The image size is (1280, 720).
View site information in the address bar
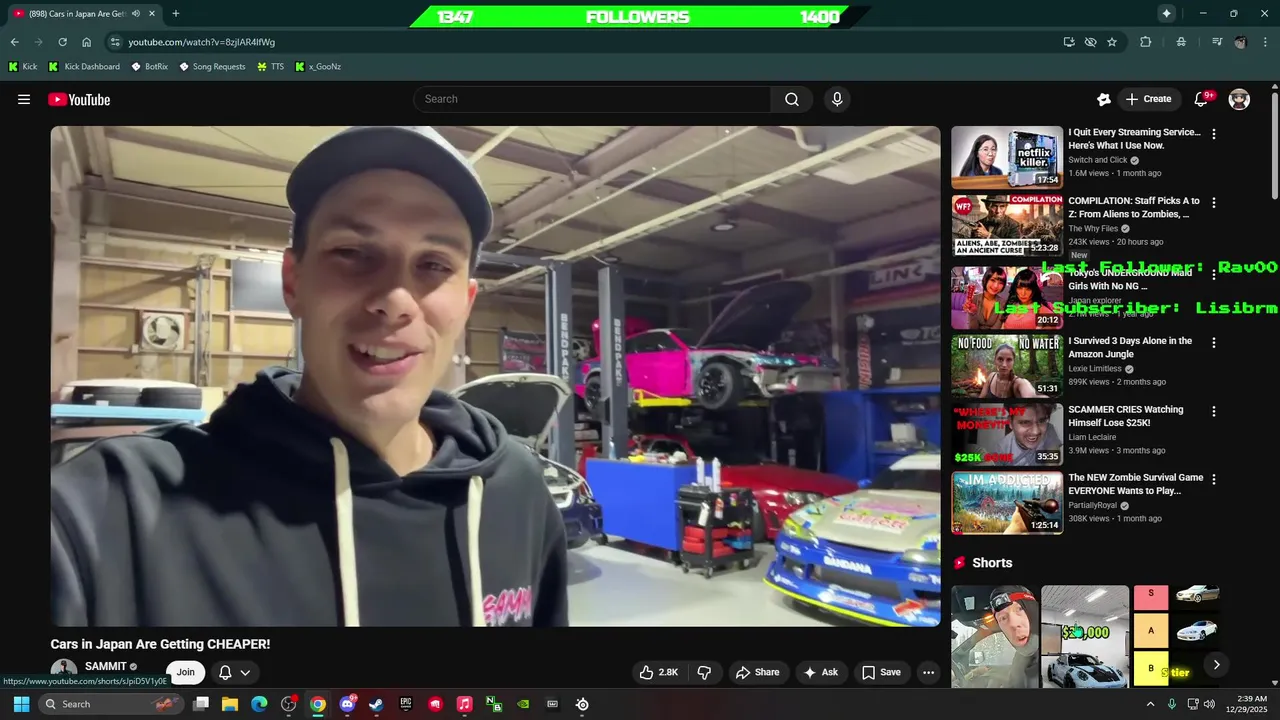click(115, 42)
